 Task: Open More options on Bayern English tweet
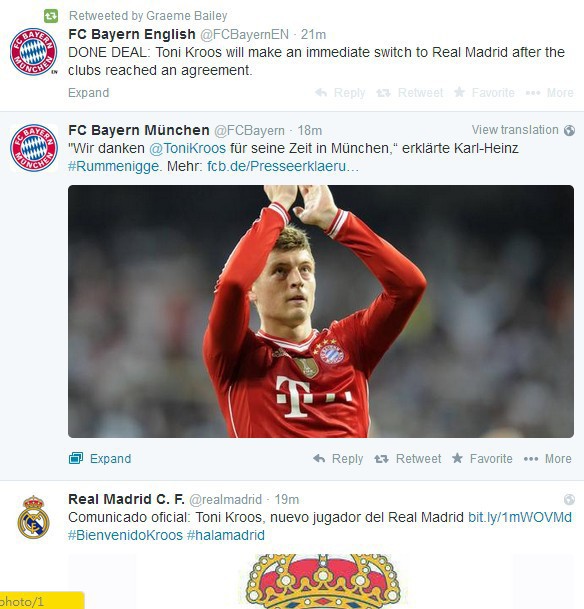click(x=549, y=92)
